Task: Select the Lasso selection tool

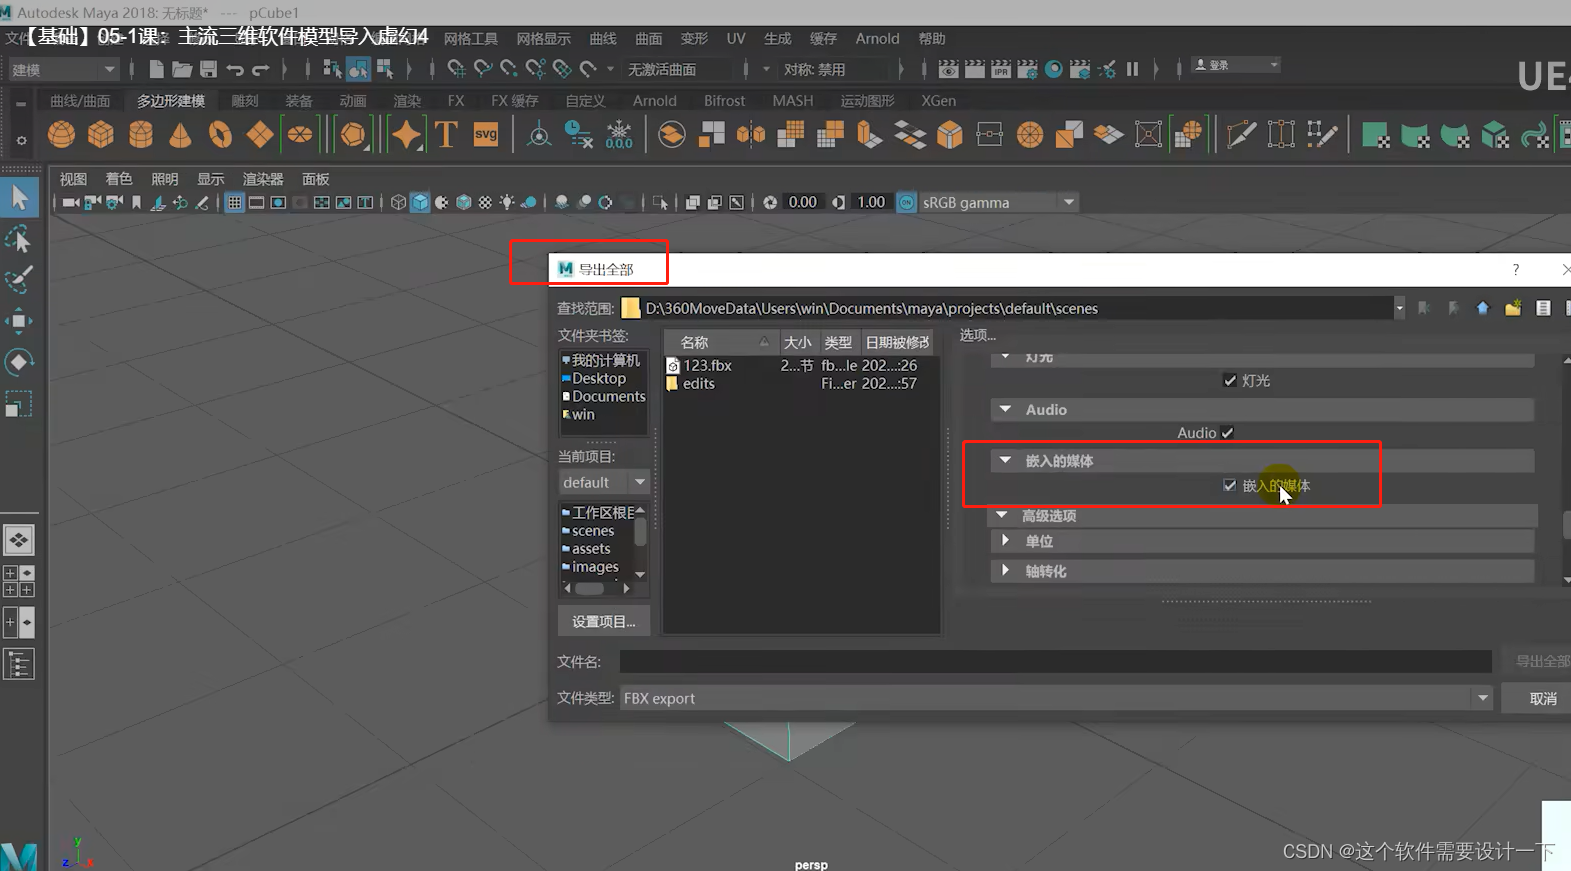Action: point(19,239)
